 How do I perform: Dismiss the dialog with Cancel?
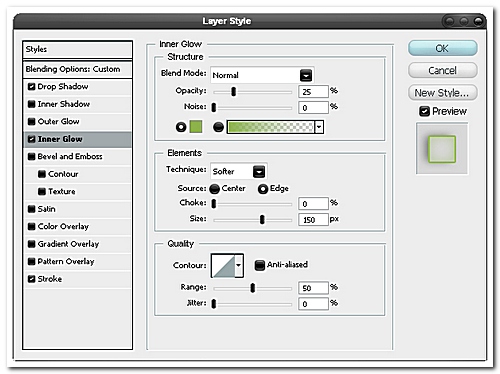(443, 70)
